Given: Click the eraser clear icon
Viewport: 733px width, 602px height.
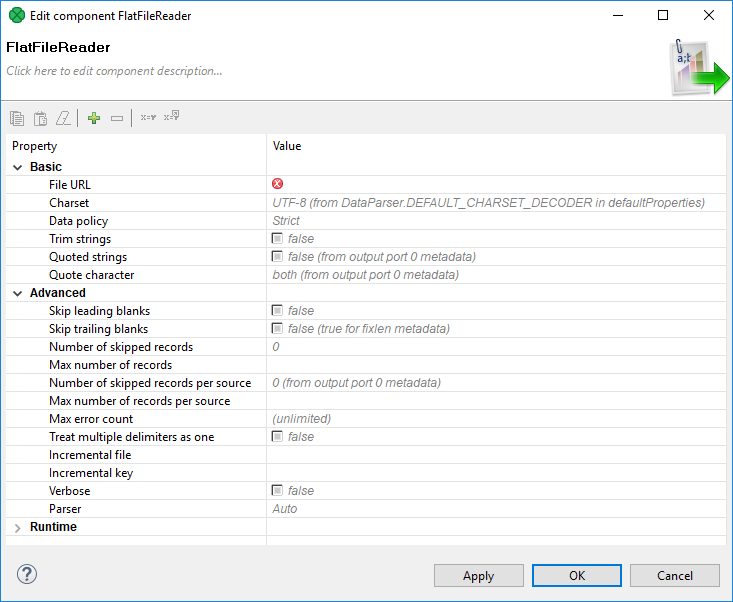Looking at the screenshot, I should click(64, 118).
